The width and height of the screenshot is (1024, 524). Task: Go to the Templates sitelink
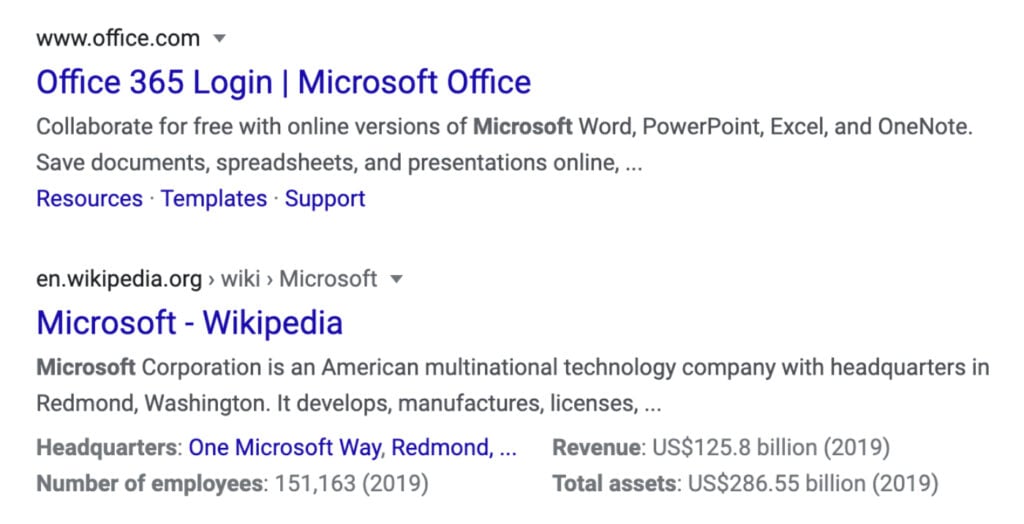(214, 199)
